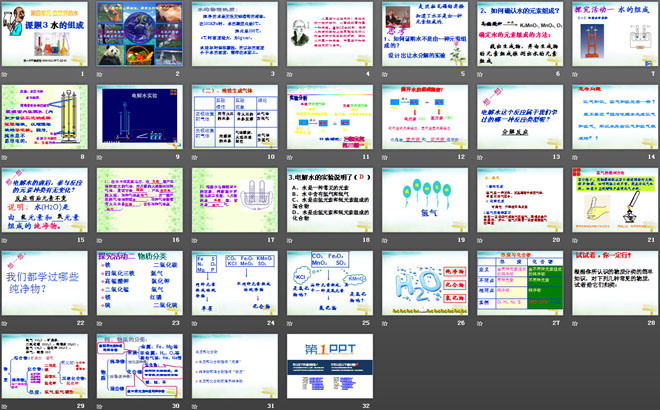
Task: Select slide 14 '思考问题'
Action: (615, 117)
